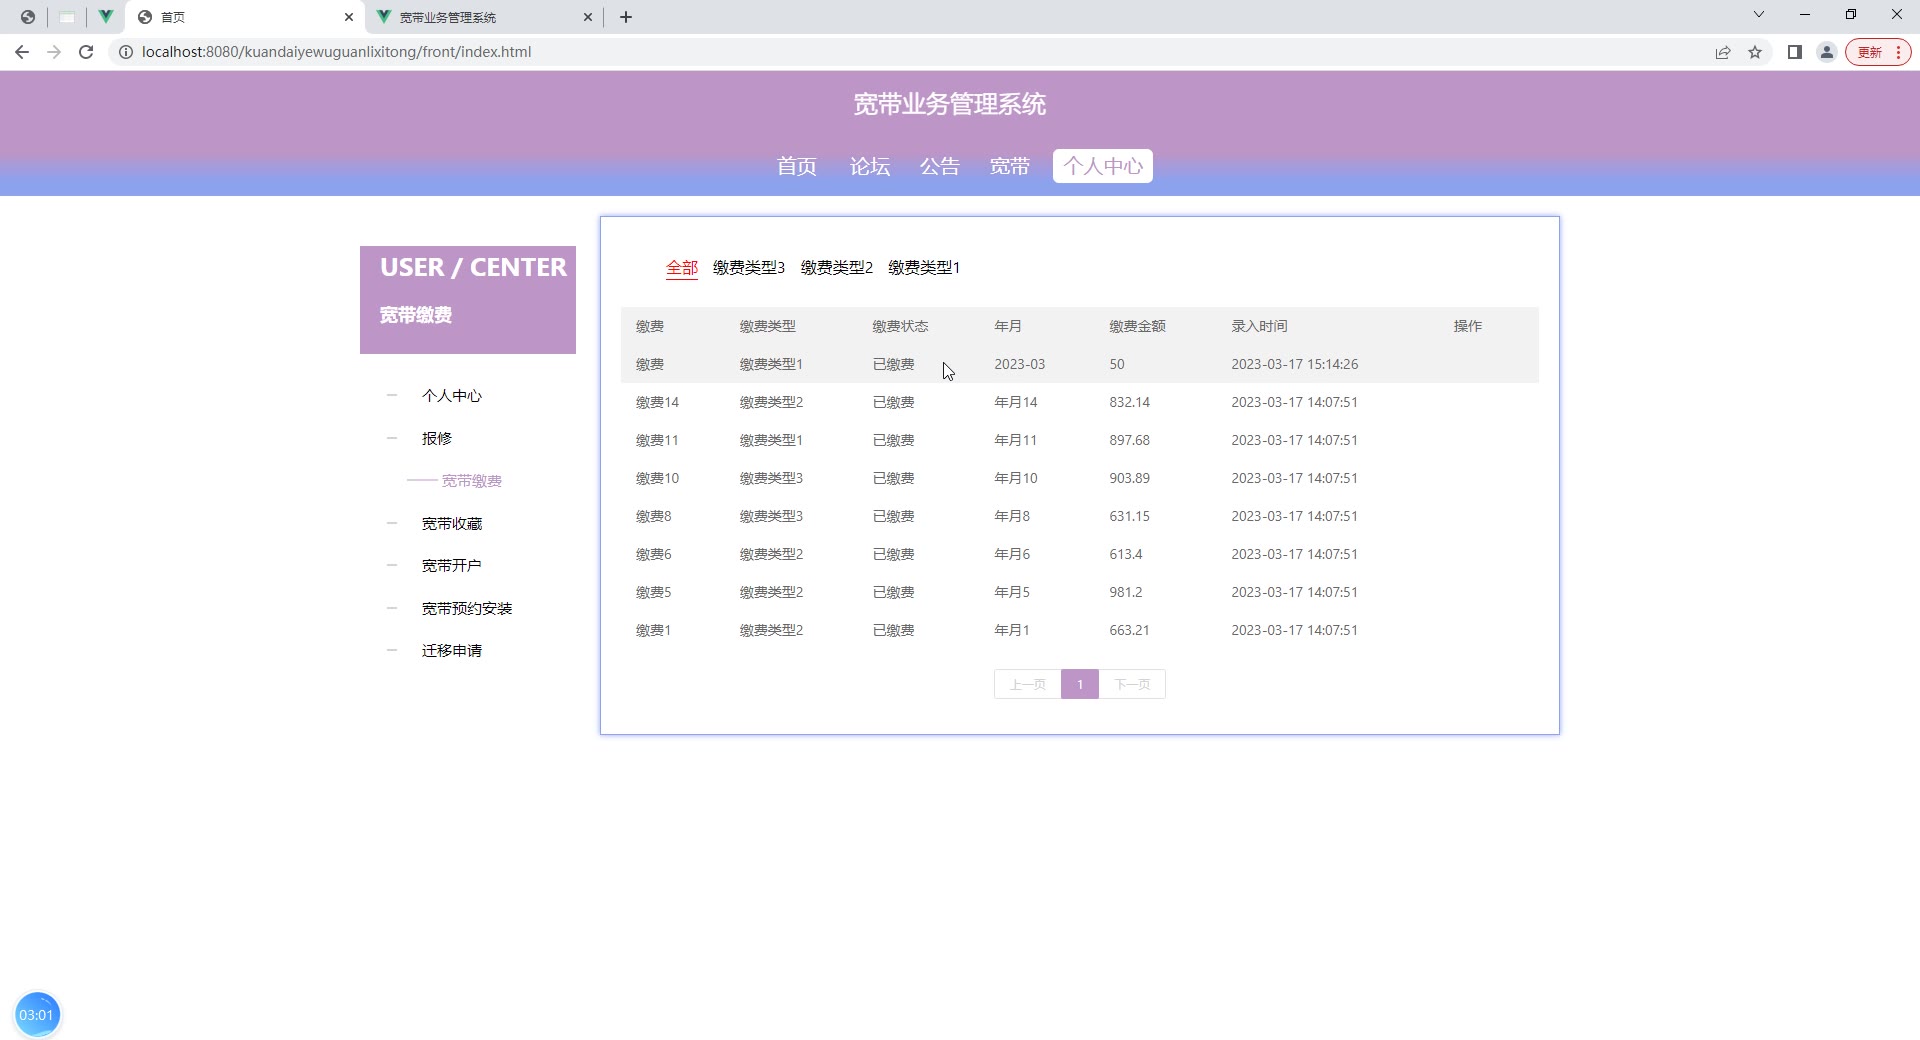Click the 663.21 amount cell
The image size is (1920, 1040).
1129,630
